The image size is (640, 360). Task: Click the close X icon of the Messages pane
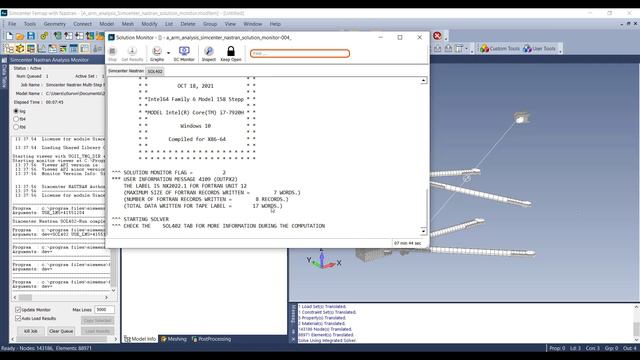293,339
